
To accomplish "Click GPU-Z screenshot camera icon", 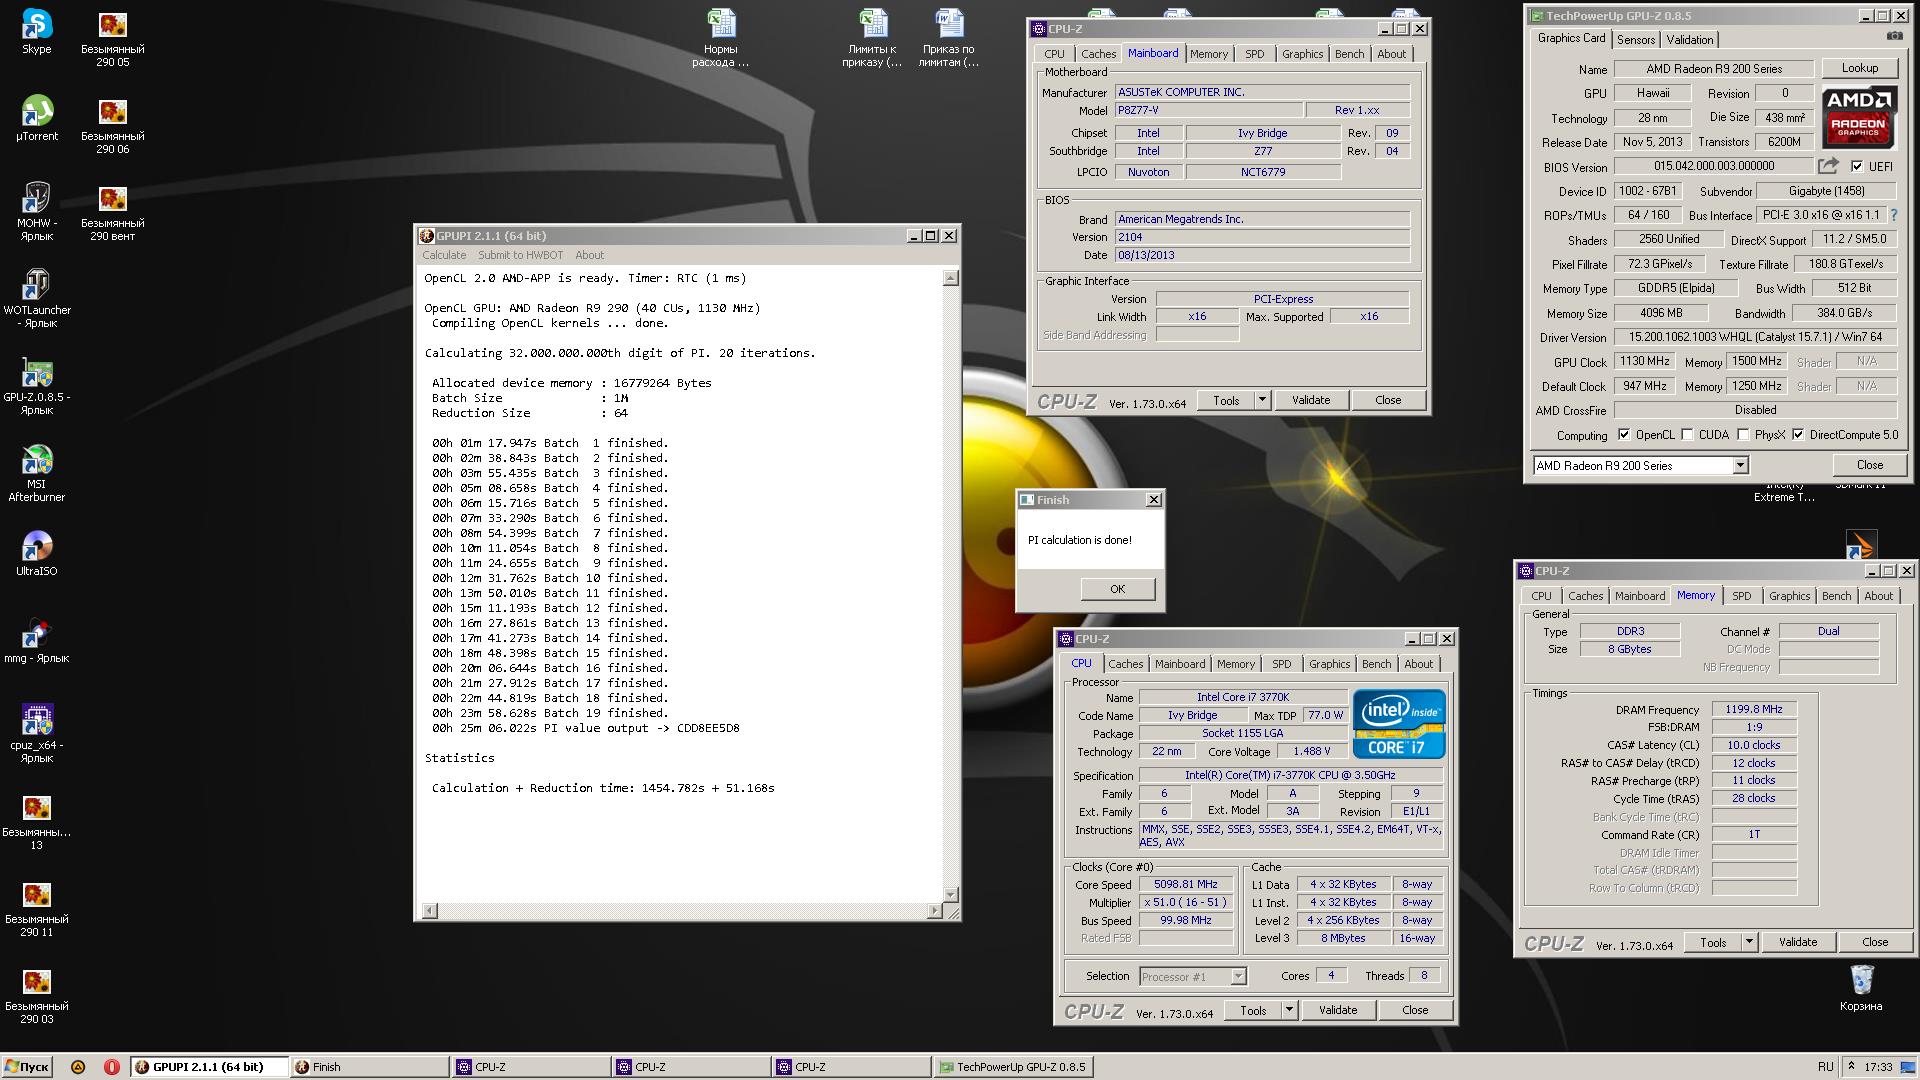I will (1894, 37).
